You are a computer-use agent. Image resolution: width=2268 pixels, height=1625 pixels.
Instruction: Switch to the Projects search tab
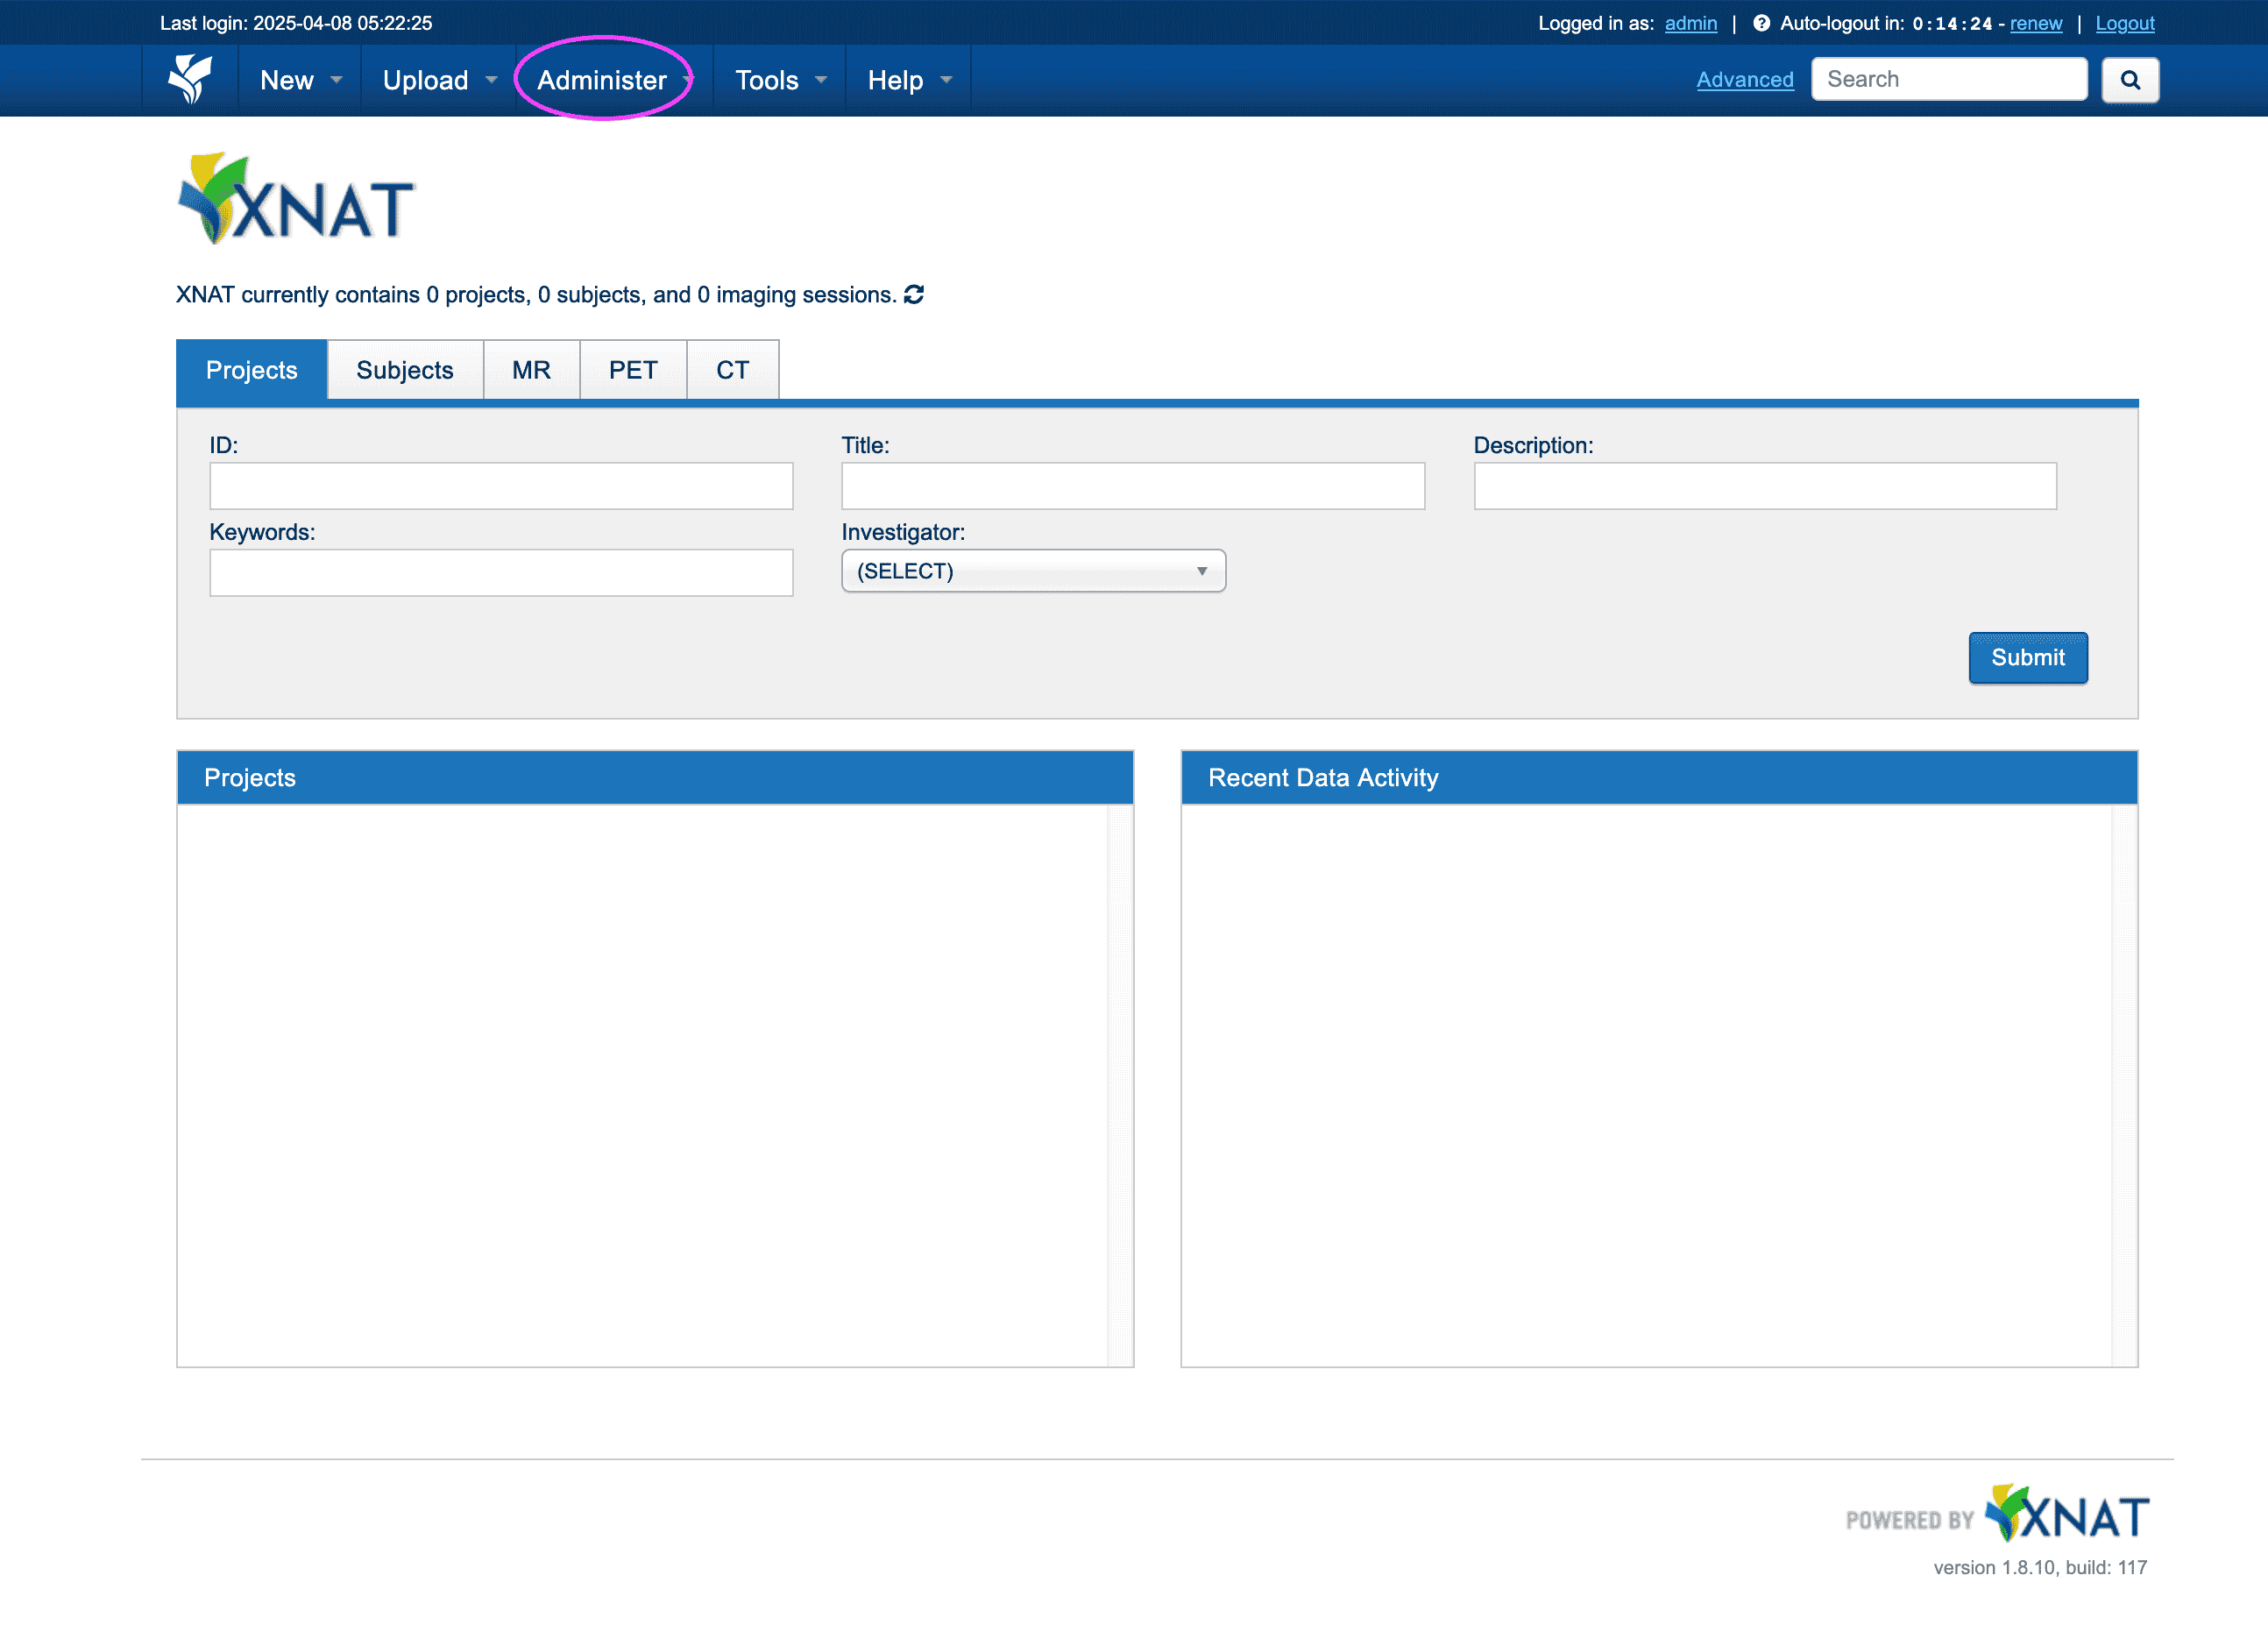coord(252,370)
